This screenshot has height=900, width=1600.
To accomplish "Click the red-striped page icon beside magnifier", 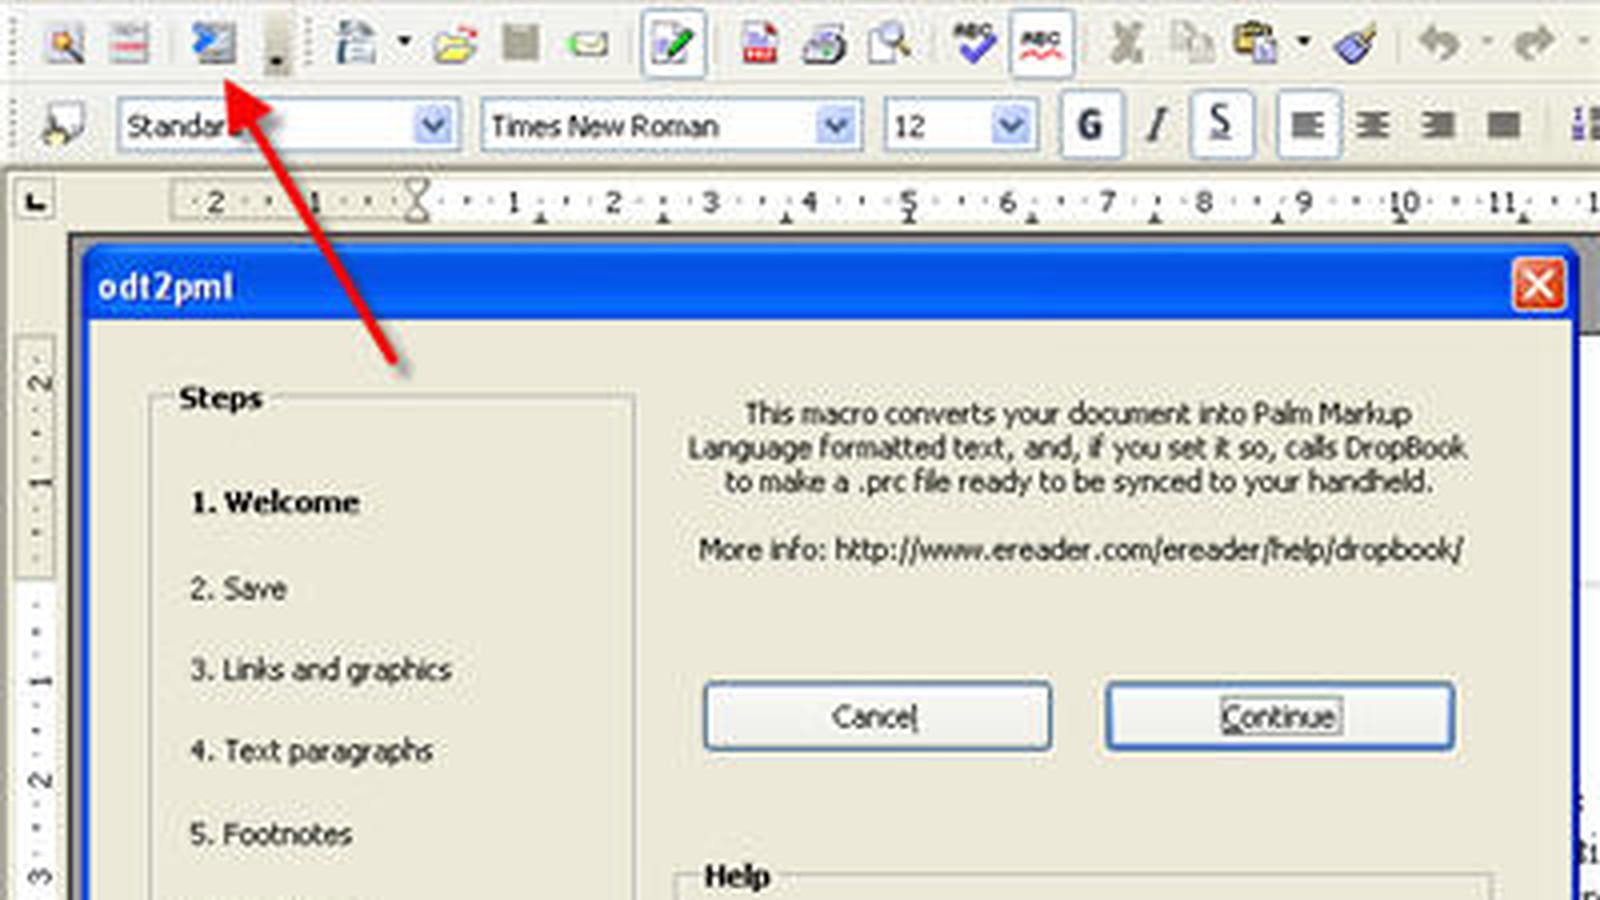I will [129, 44].
